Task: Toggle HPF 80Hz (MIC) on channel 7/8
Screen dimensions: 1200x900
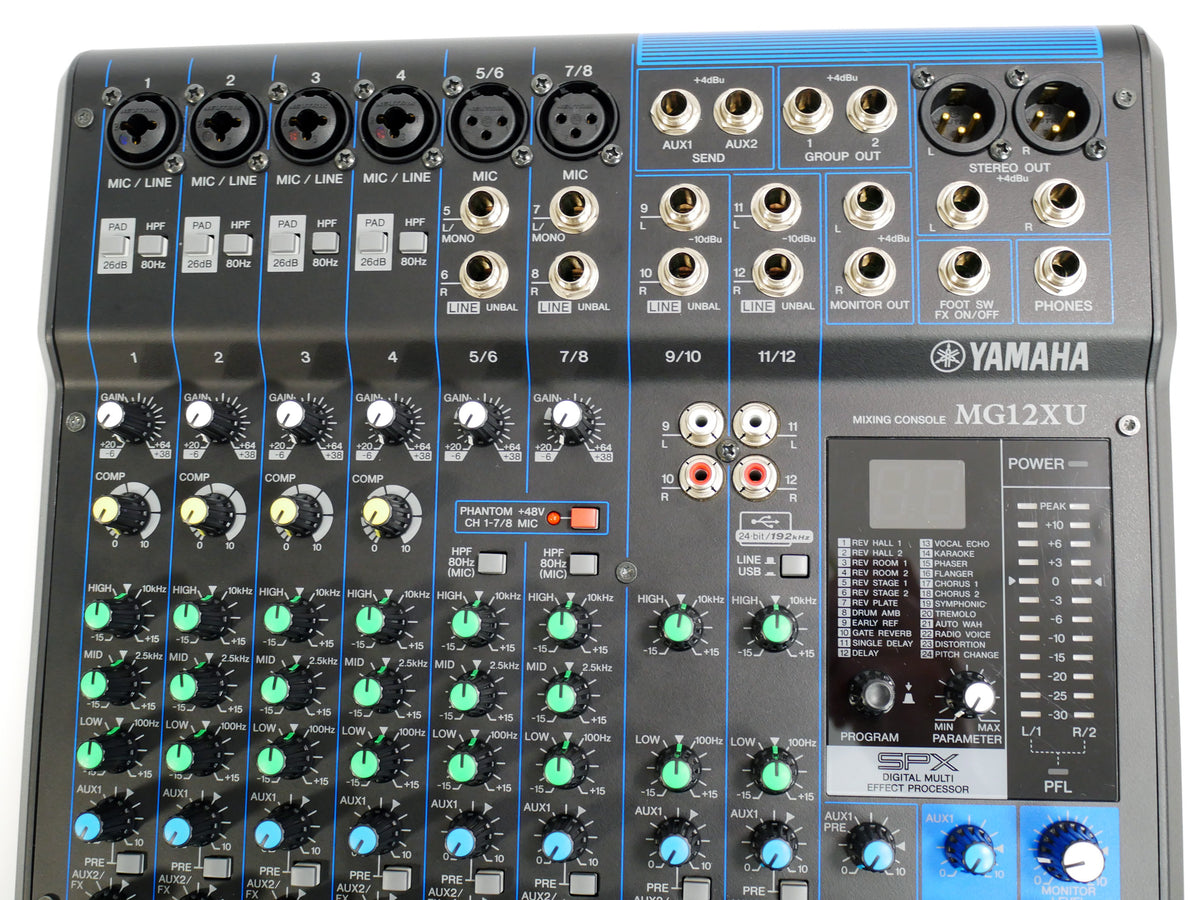Action: [583, 564]
